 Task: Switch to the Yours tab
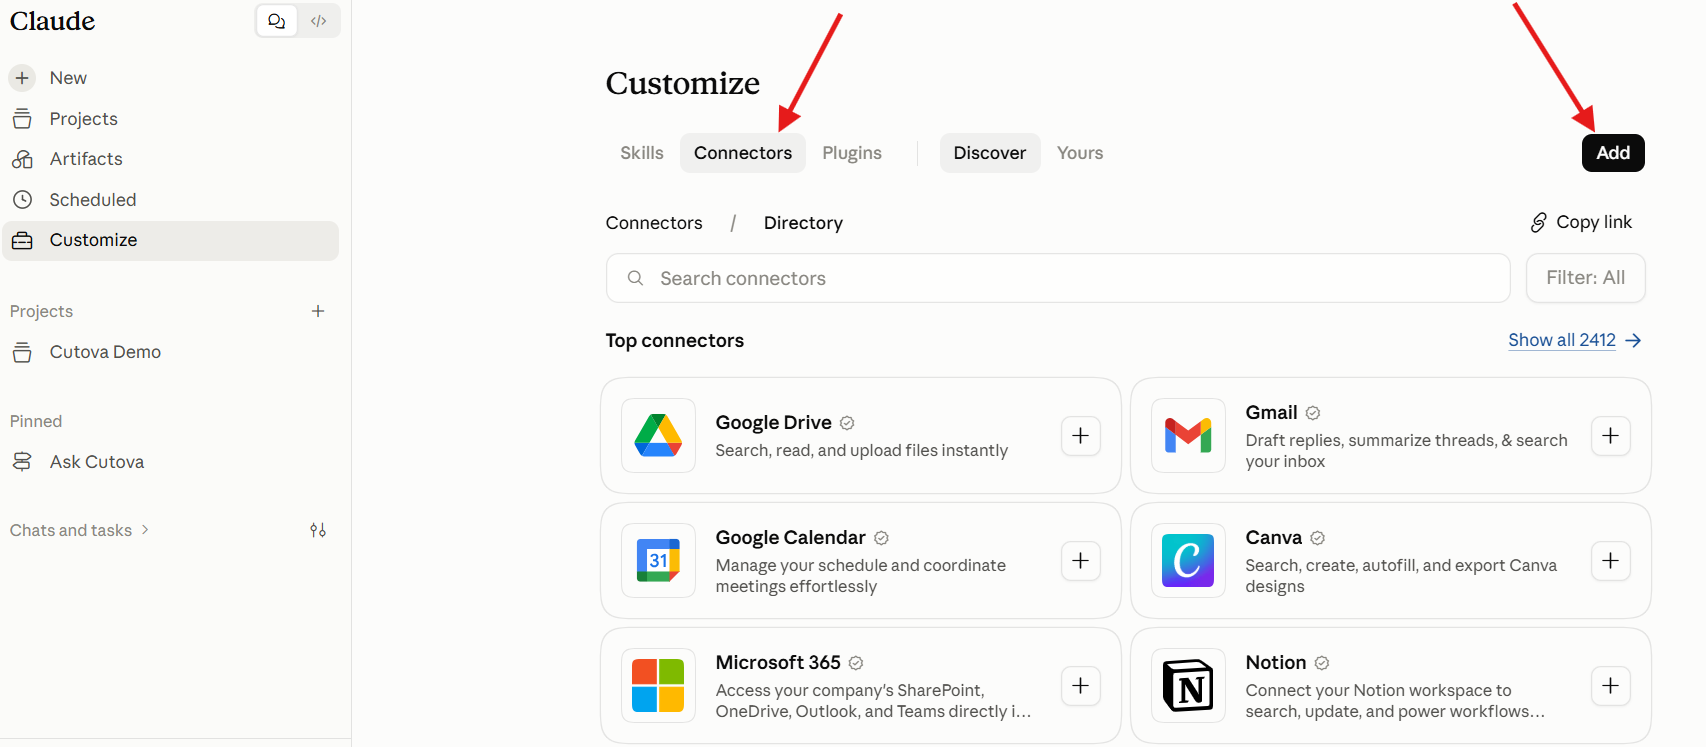coord(1080,153)
